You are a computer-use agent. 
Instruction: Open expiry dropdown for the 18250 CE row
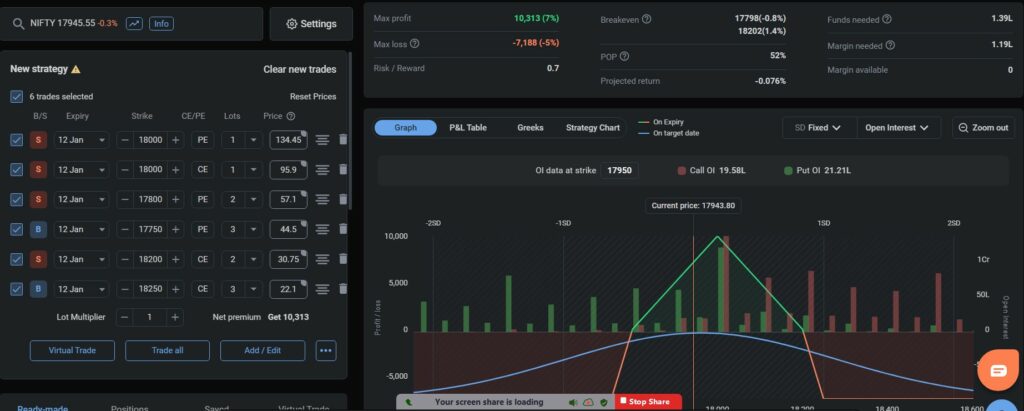point(81,289)
